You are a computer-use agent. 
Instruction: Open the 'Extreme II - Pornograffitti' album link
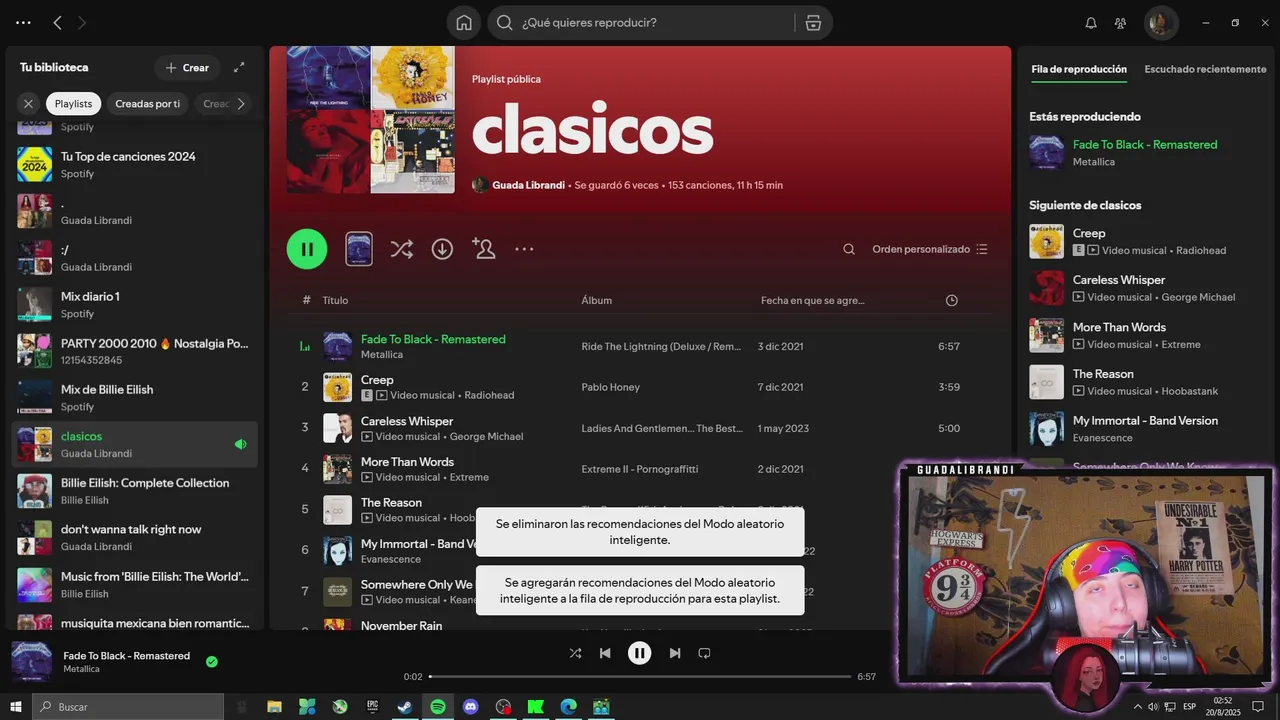tap(640, 469)
